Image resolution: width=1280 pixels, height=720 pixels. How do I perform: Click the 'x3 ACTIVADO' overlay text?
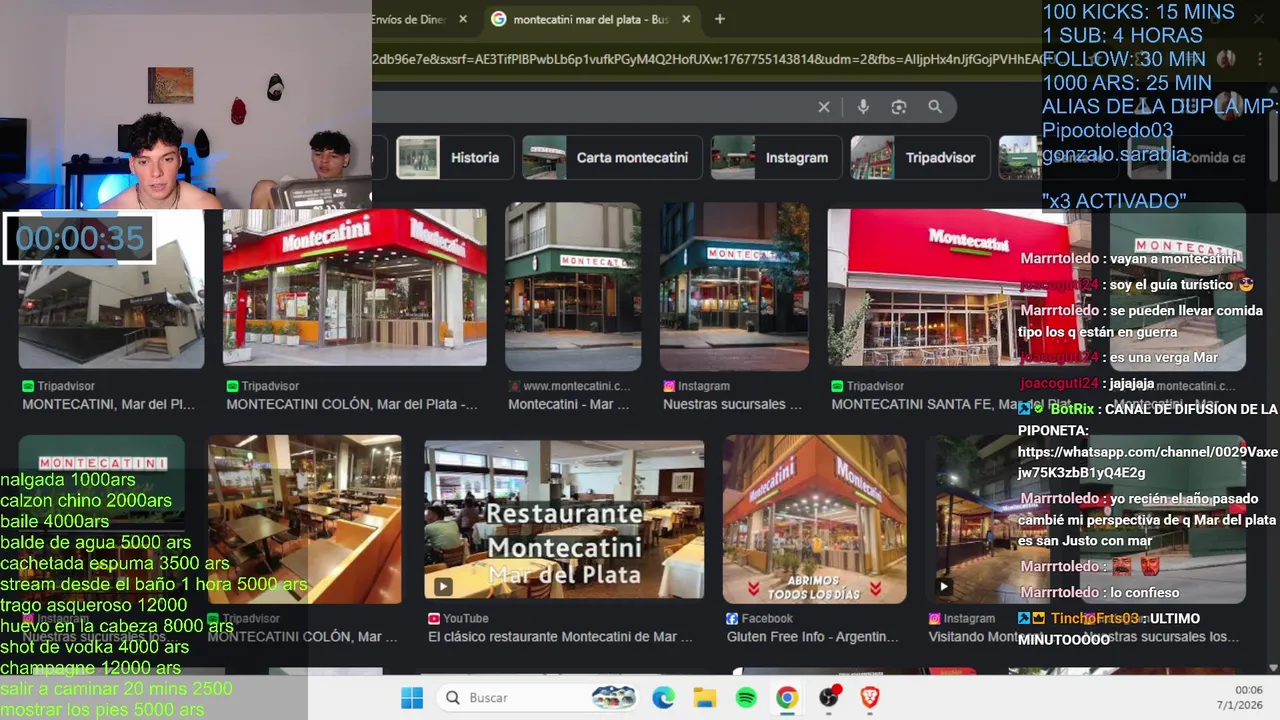(1114, 201)
